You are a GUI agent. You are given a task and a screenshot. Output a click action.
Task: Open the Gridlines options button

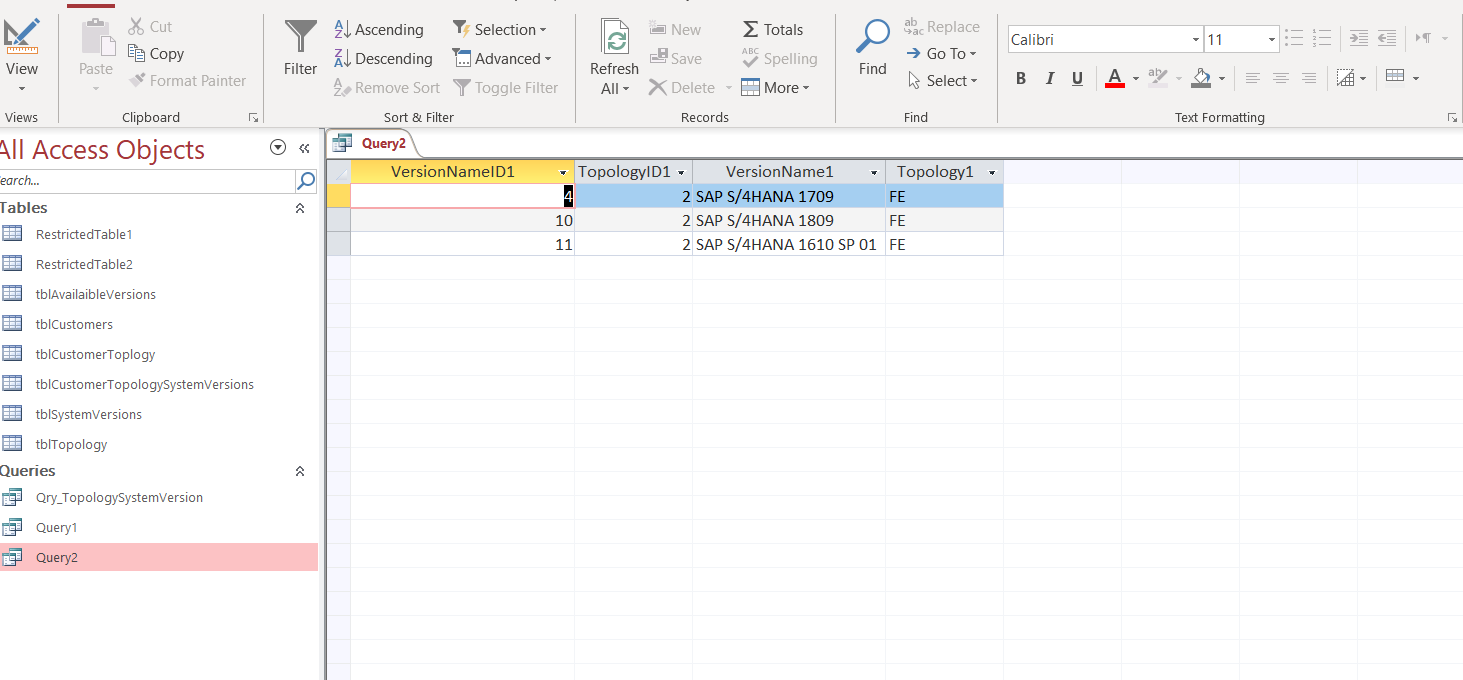[x=1352, y=79]
